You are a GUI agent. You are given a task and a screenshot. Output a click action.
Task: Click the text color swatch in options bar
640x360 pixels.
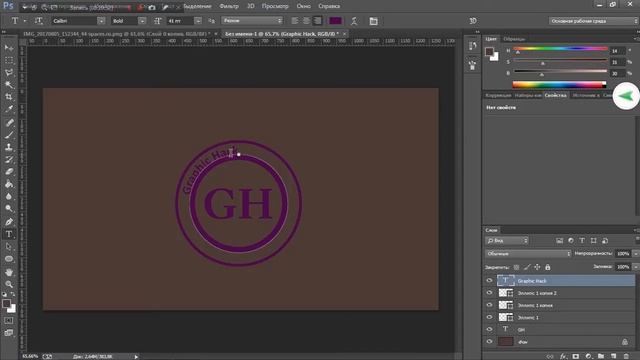pyautogui.click(x=336, y=21)
